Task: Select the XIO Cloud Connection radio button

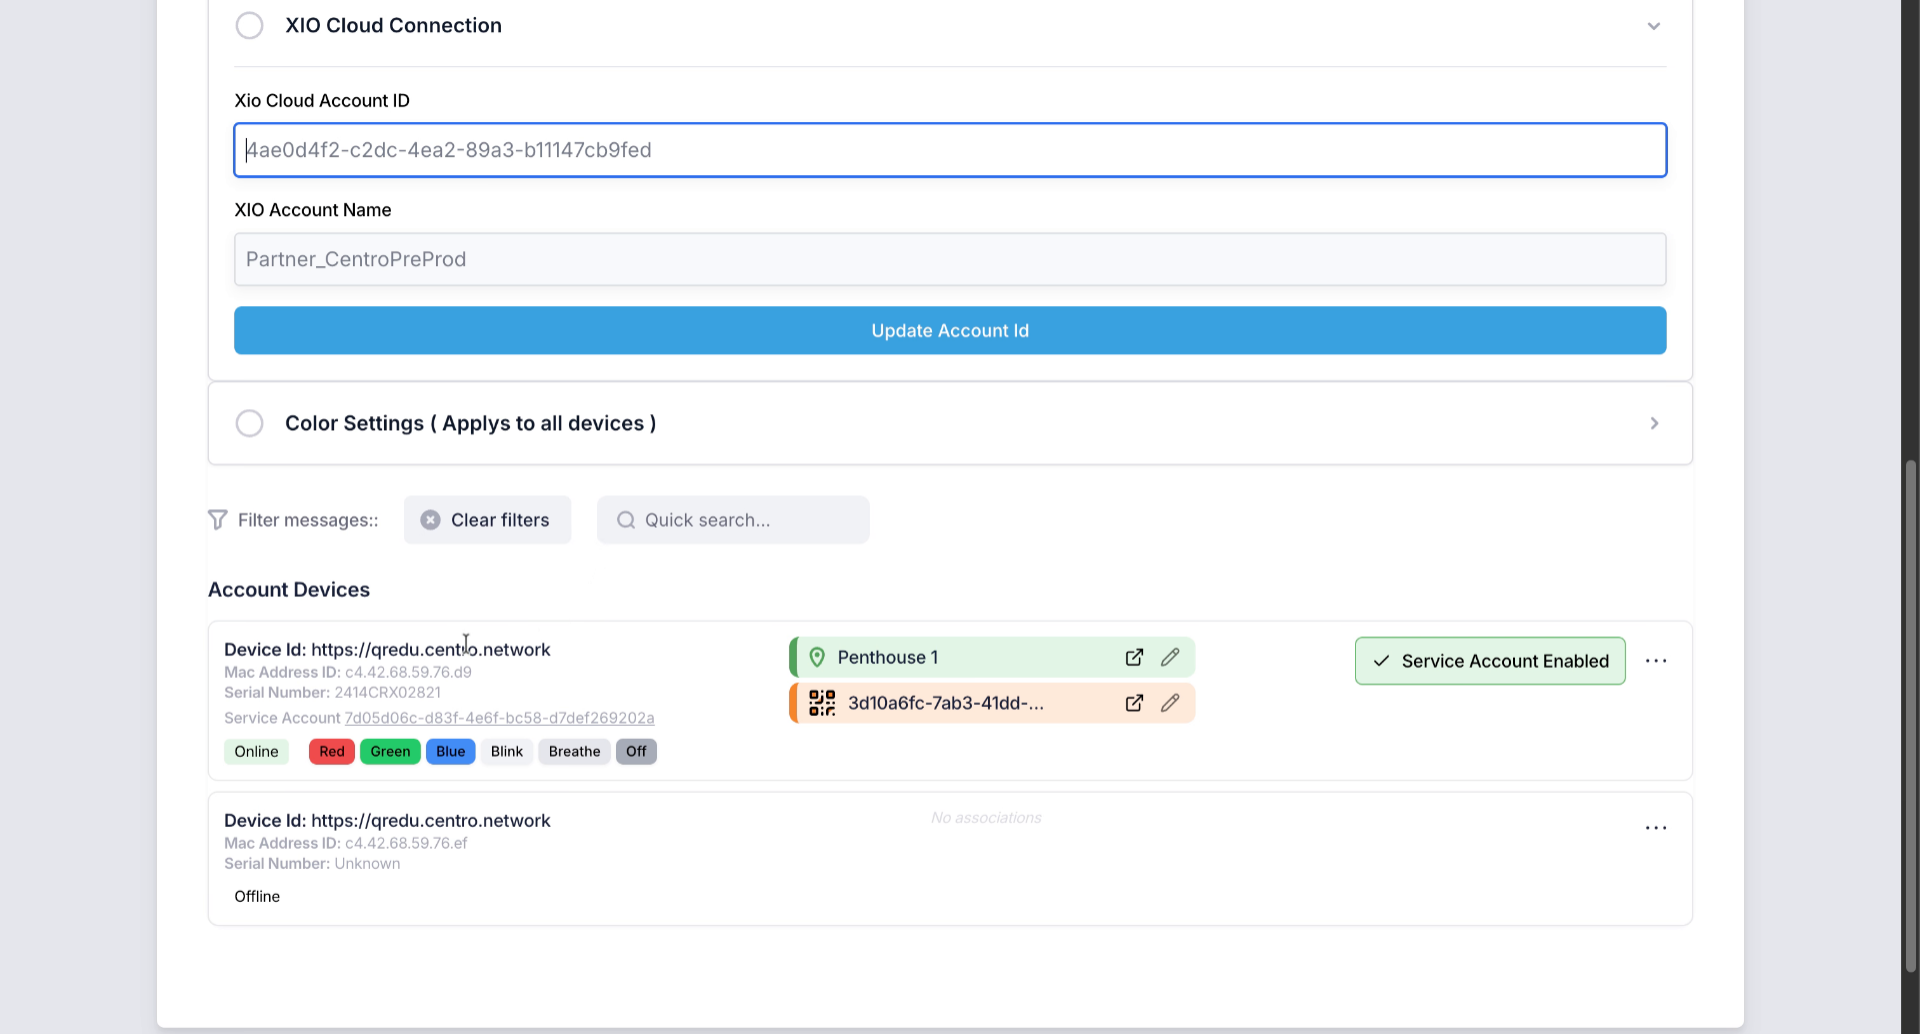Action: [x=249, y=25]
